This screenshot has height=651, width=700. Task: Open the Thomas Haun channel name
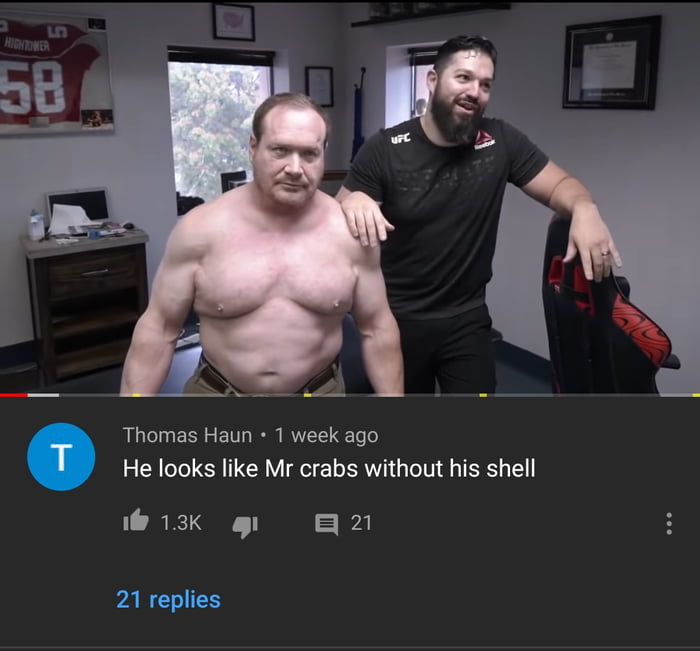click(188, 435)
